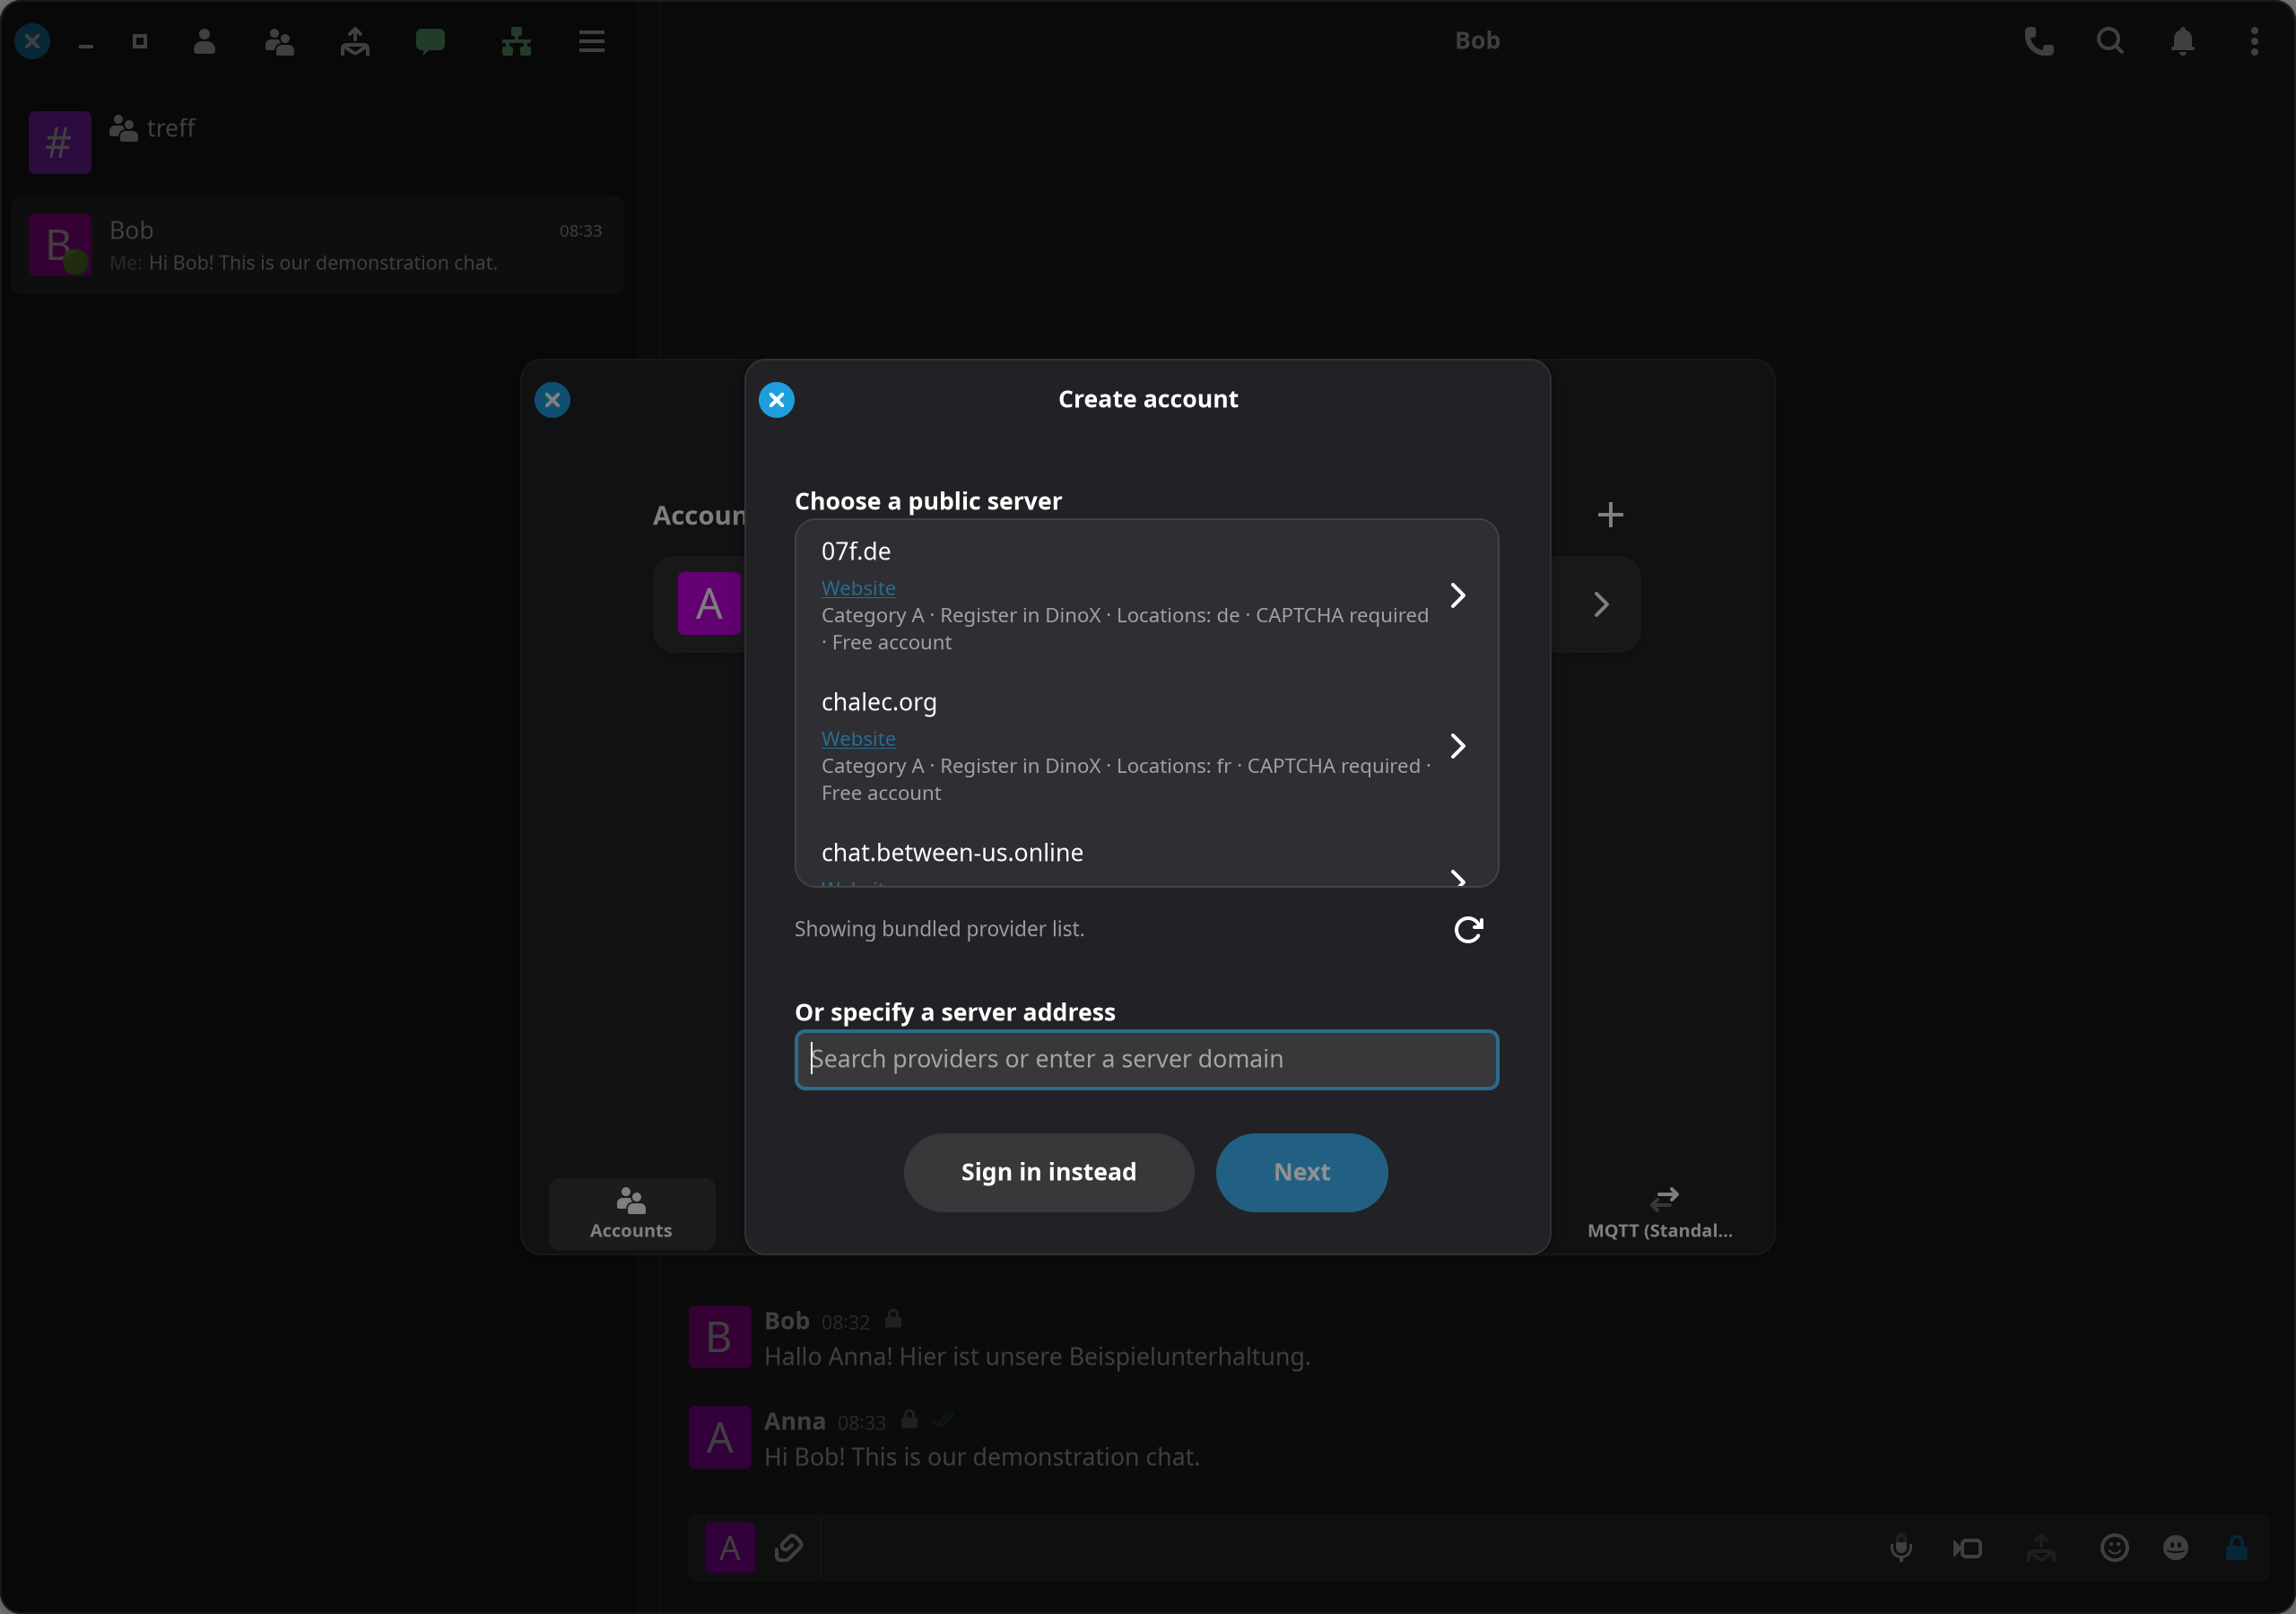Click Bob's avatar in message history

[x=720, y=1337]
